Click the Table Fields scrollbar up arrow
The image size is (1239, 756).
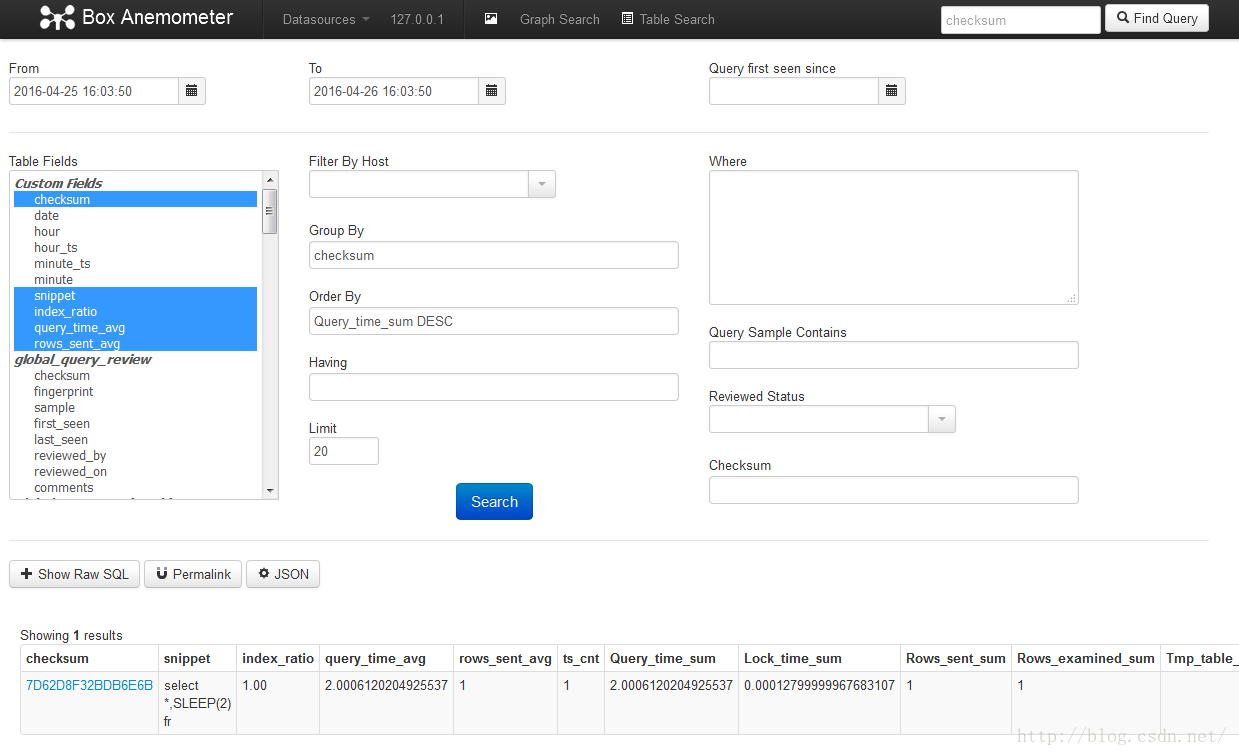pyautogui.click(x=269, y=180)
